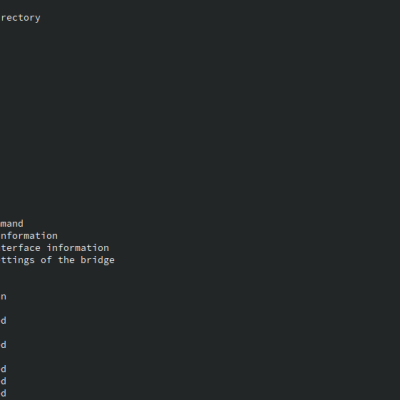Select the line reading "nformation" alone
Image resolution: width=400 pixels, height=400 pixels.
(29, 236)
